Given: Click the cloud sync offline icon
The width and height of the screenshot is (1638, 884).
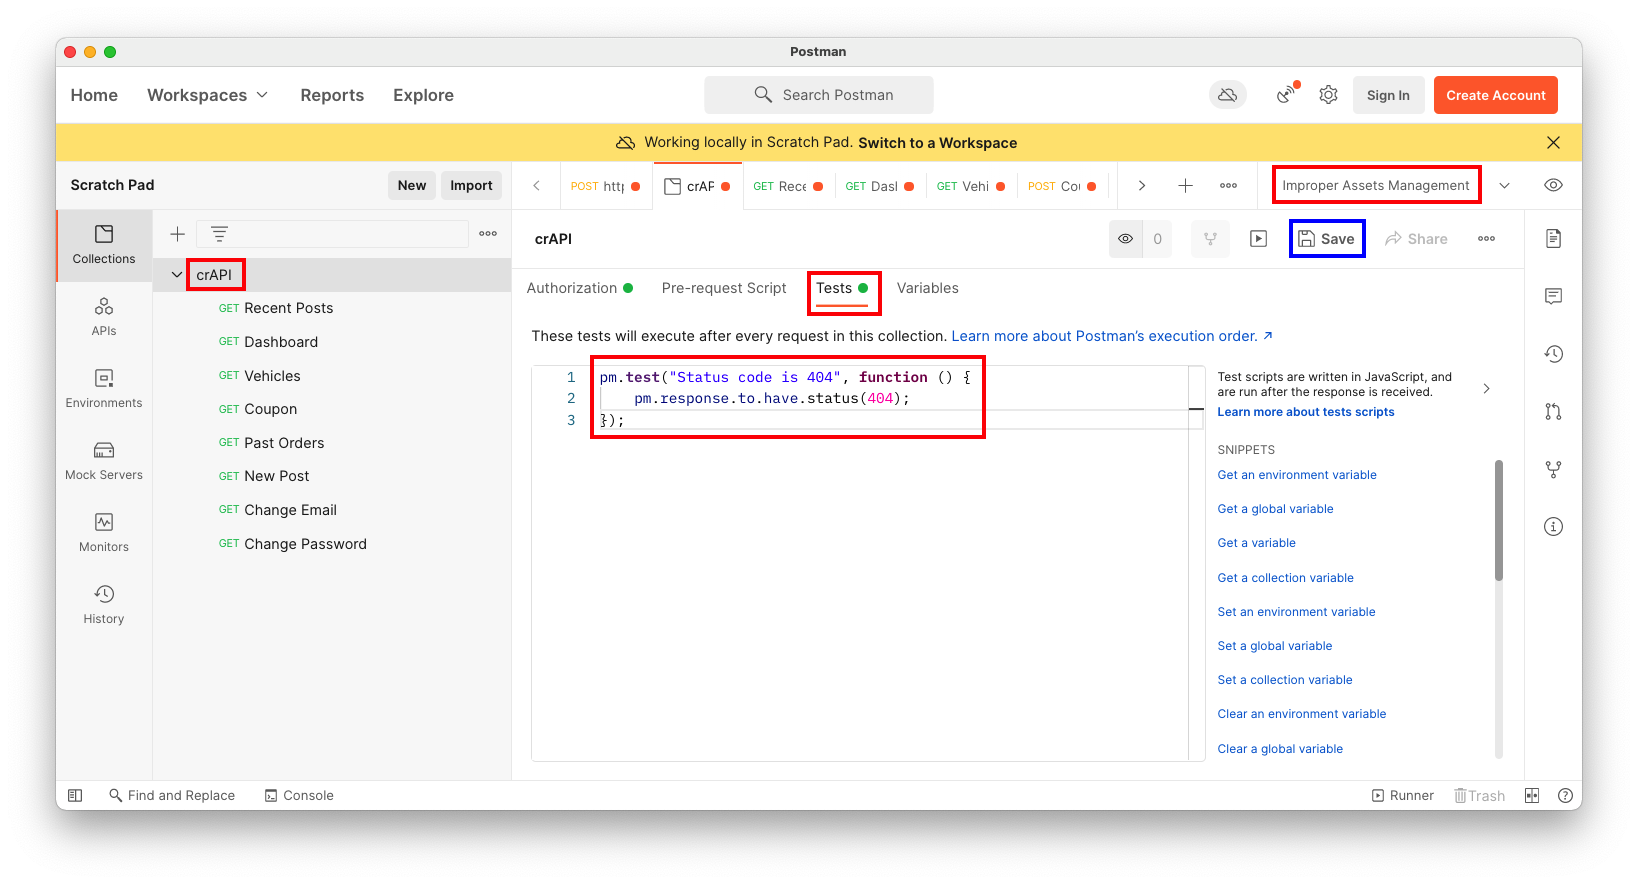Looking at the screenshot, I should 1227,95.
